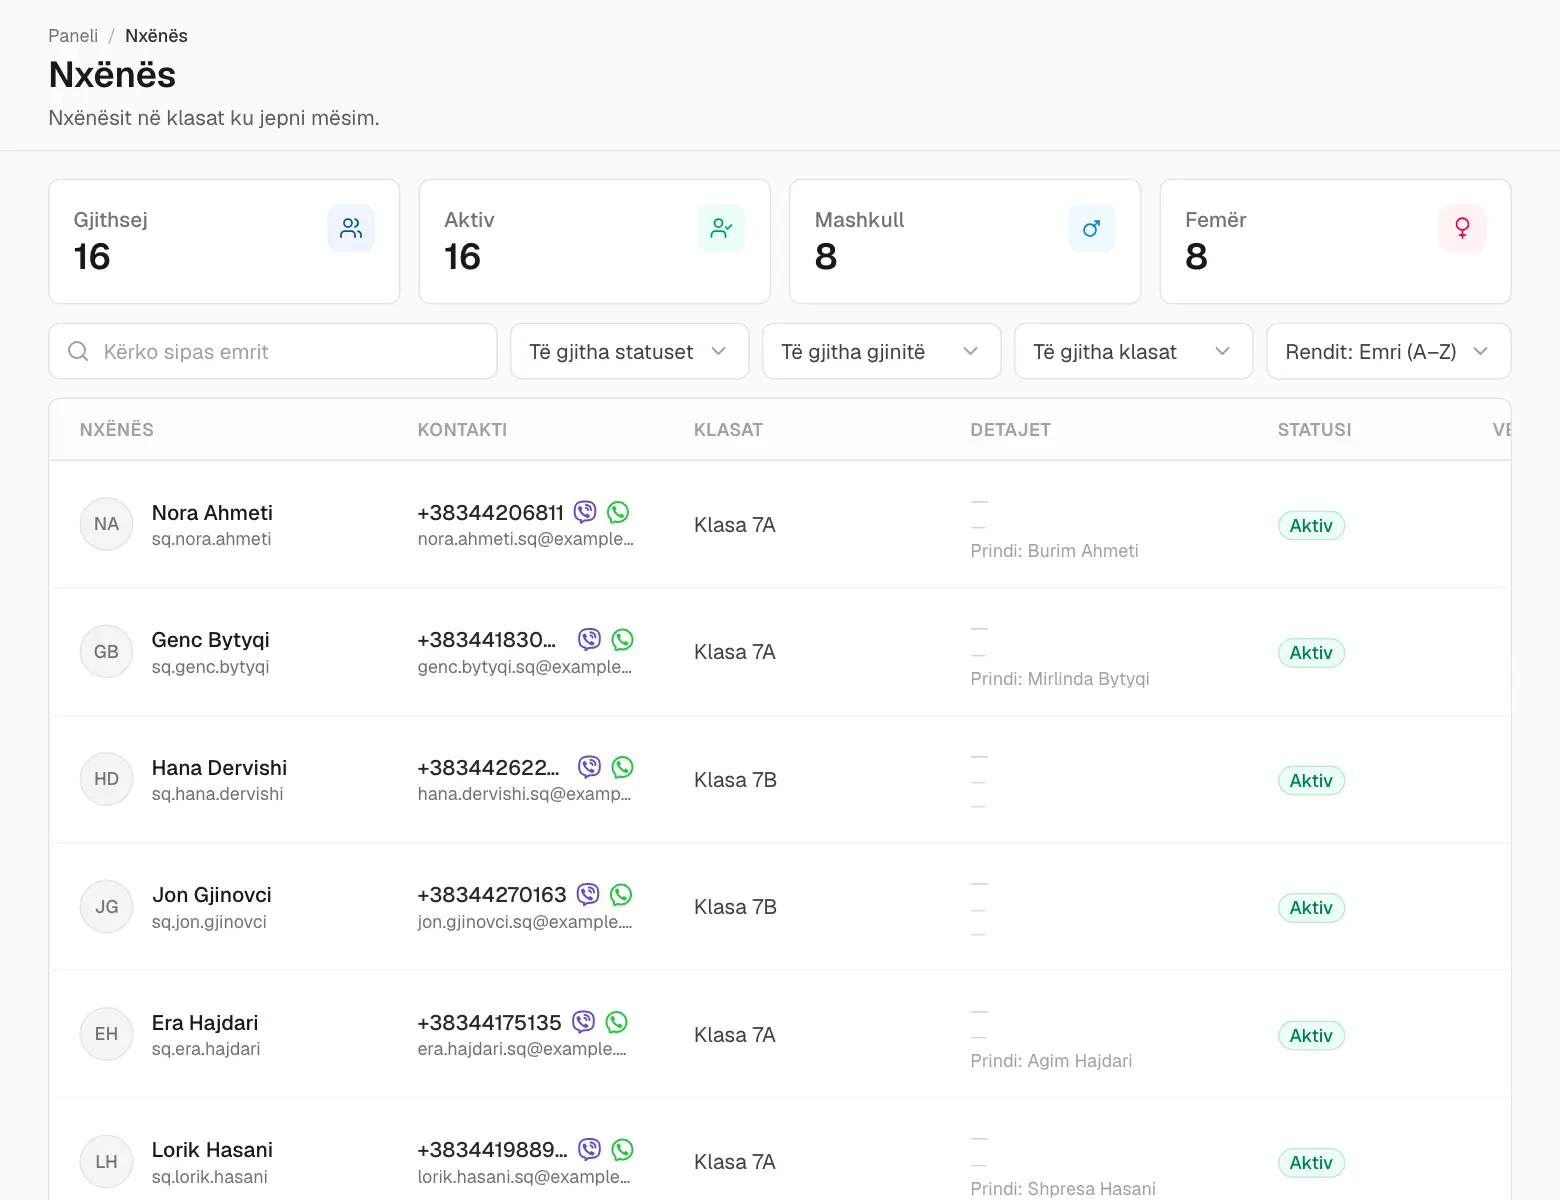Screen dimensions: 1560x1200
Task: Open WhatsApp for Era Hajdari
Action: click(617, 1022)
